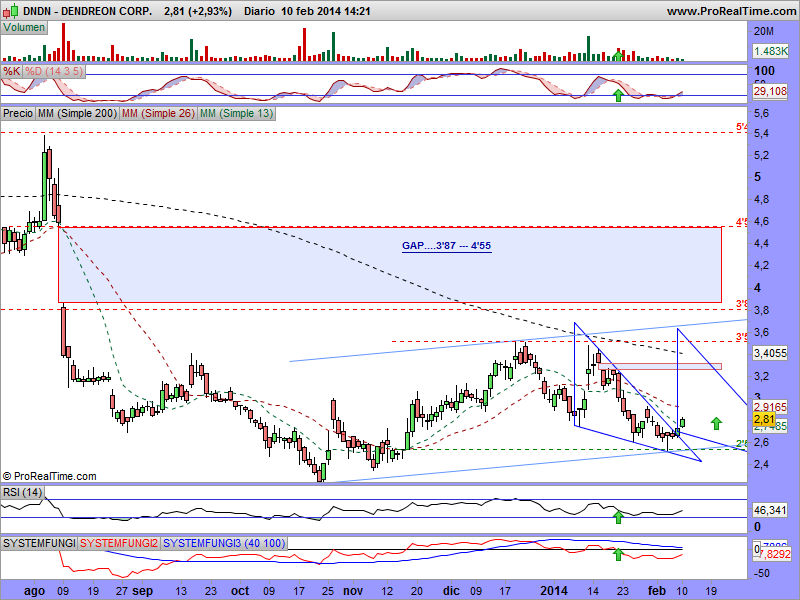Image resolution: width=800 pixels, height=600 pixels.
Task: Click the red 7,8292 value box
Action: pyautogui.click(x=774, y=554)
